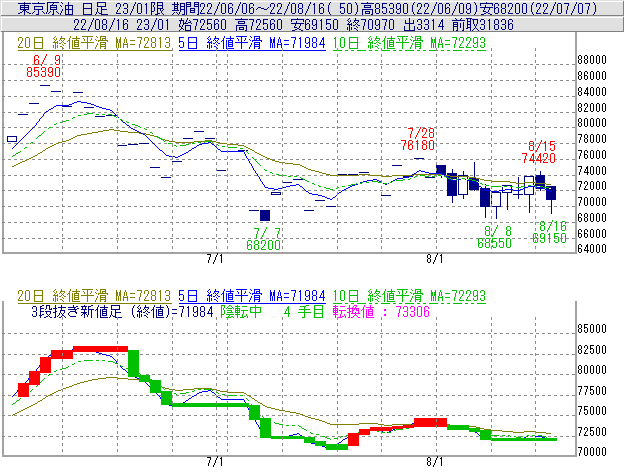The height and width of the screenshot is (475, 624).
Task: Click the 7/7 low label 68200
Action: pyautogui.click(x=263, y=245)
